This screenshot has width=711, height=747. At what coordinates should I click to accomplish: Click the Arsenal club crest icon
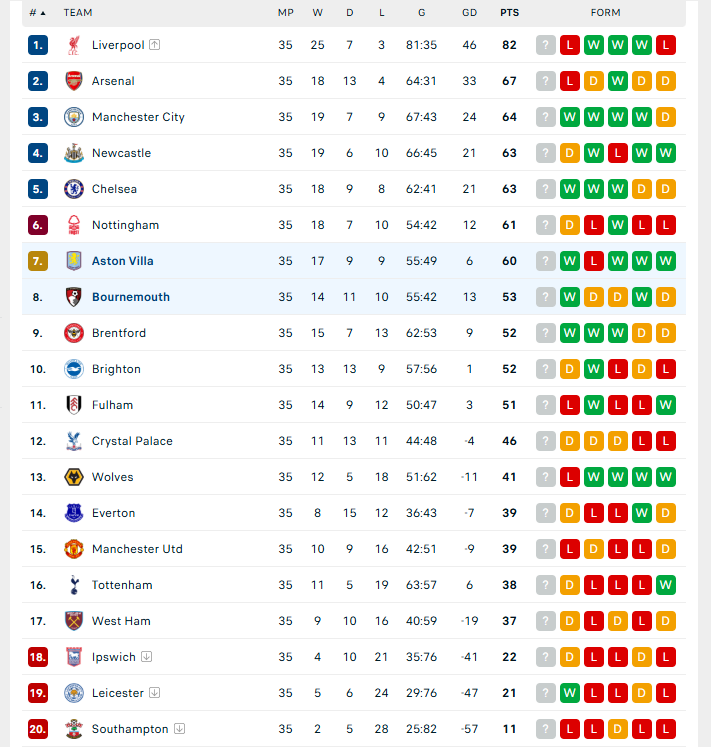click(74, 81)
